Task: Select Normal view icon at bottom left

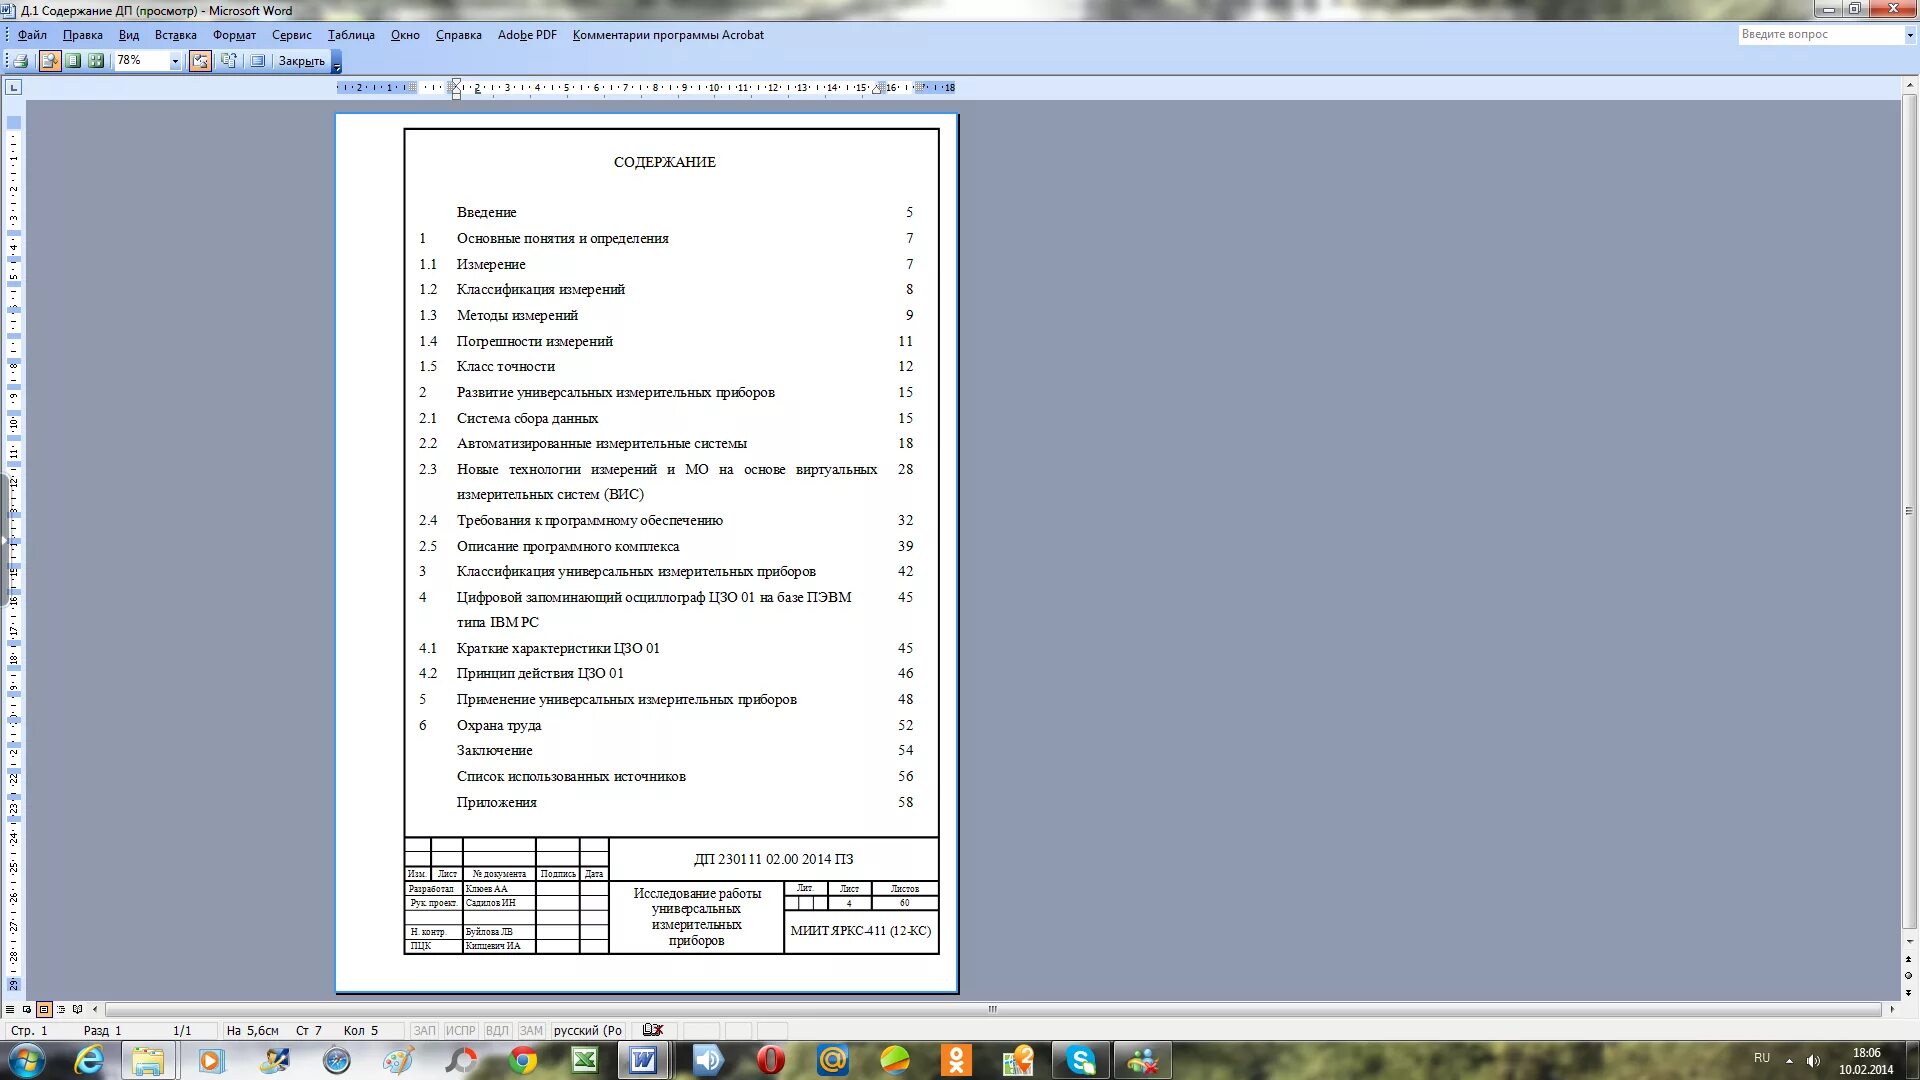Action: click(x=10, y=1009)
